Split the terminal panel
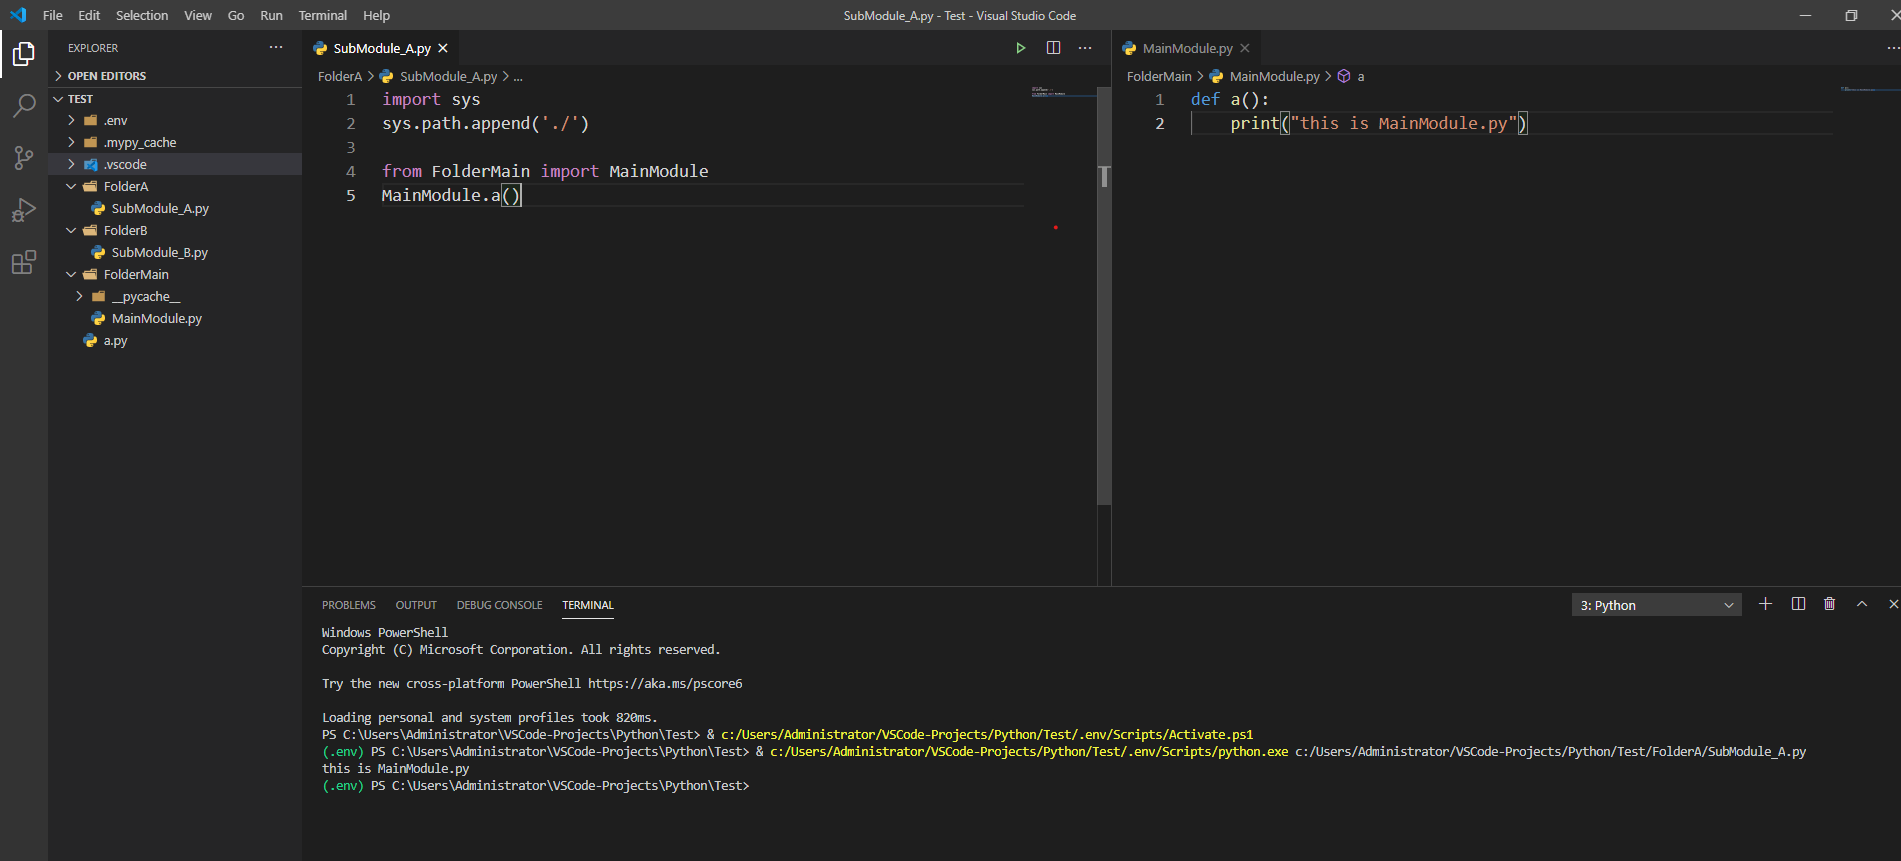This screenshot has height=861, width=1901. click(1798, 604)
